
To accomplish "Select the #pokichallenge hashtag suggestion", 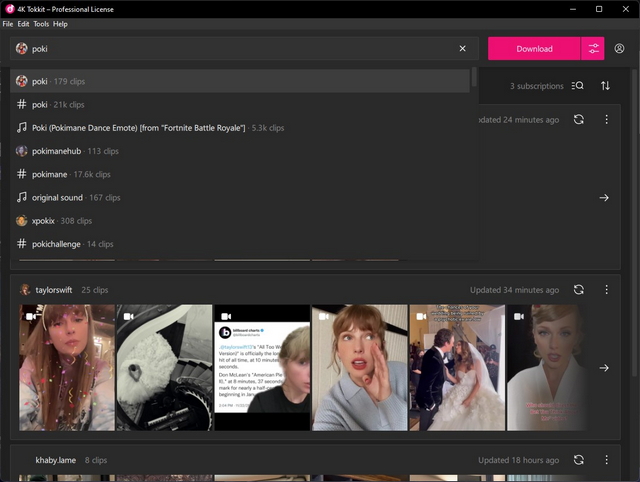I will pos(240,244).
